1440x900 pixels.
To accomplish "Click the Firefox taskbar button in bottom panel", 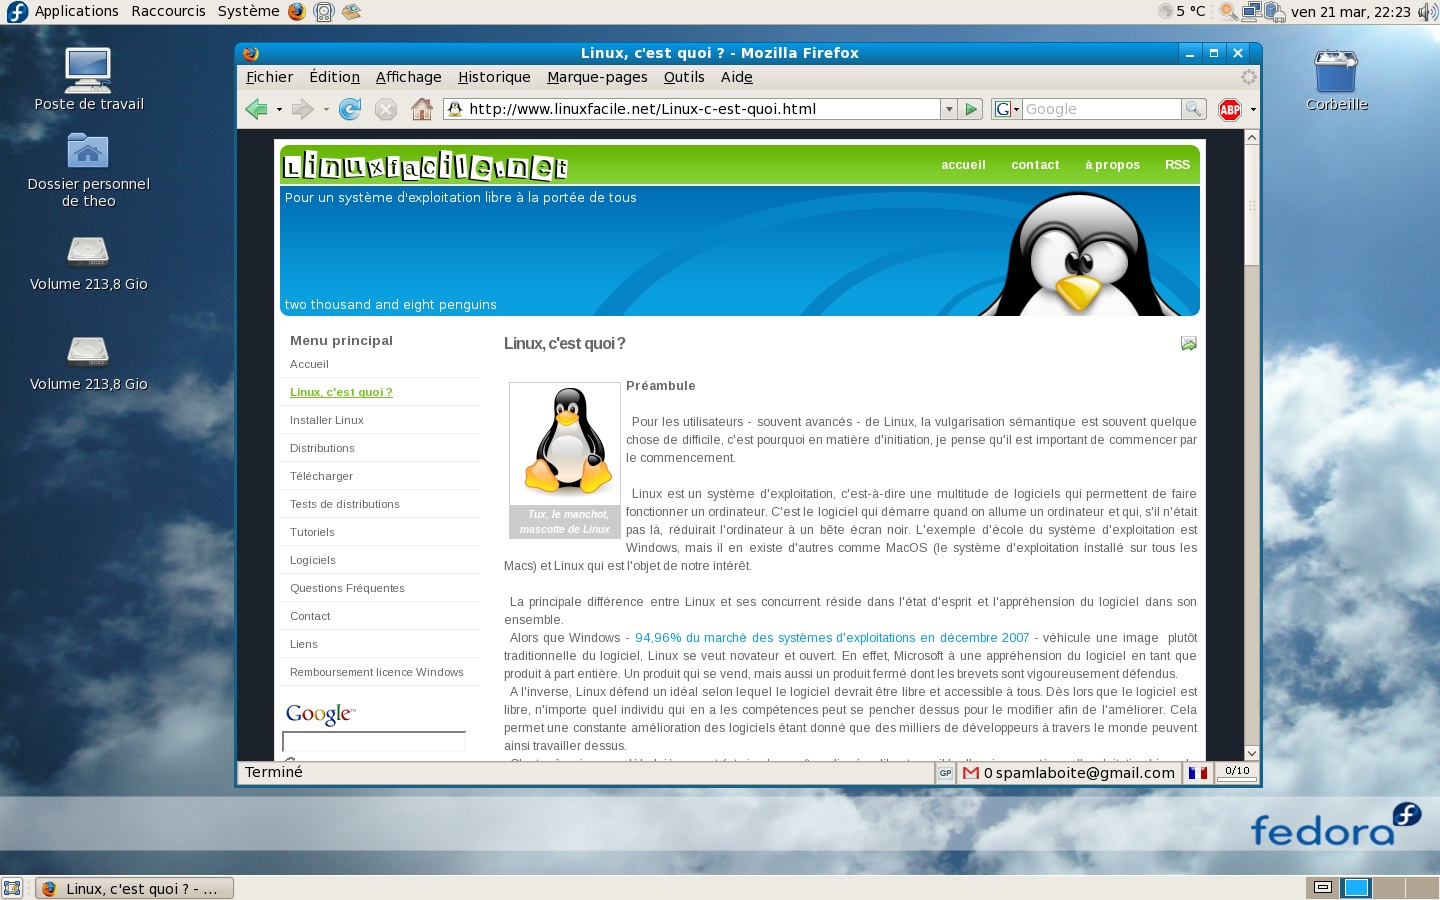I will coord(135,888).
